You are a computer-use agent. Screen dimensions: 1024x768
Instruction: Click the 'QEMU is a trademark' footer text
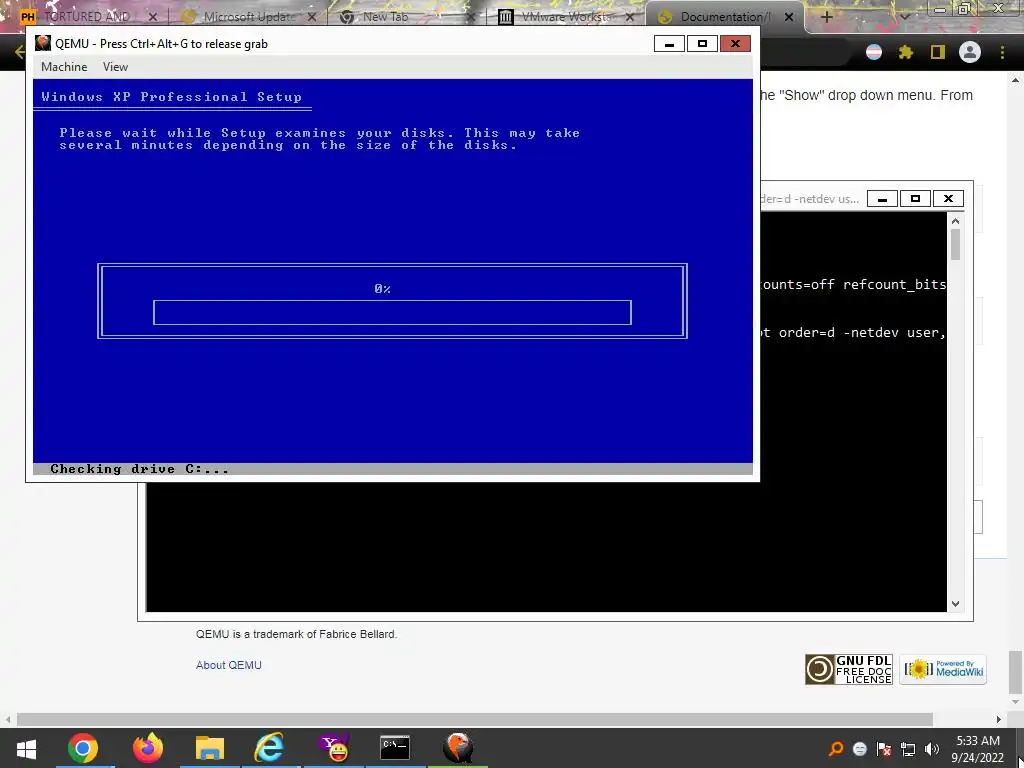296,634
